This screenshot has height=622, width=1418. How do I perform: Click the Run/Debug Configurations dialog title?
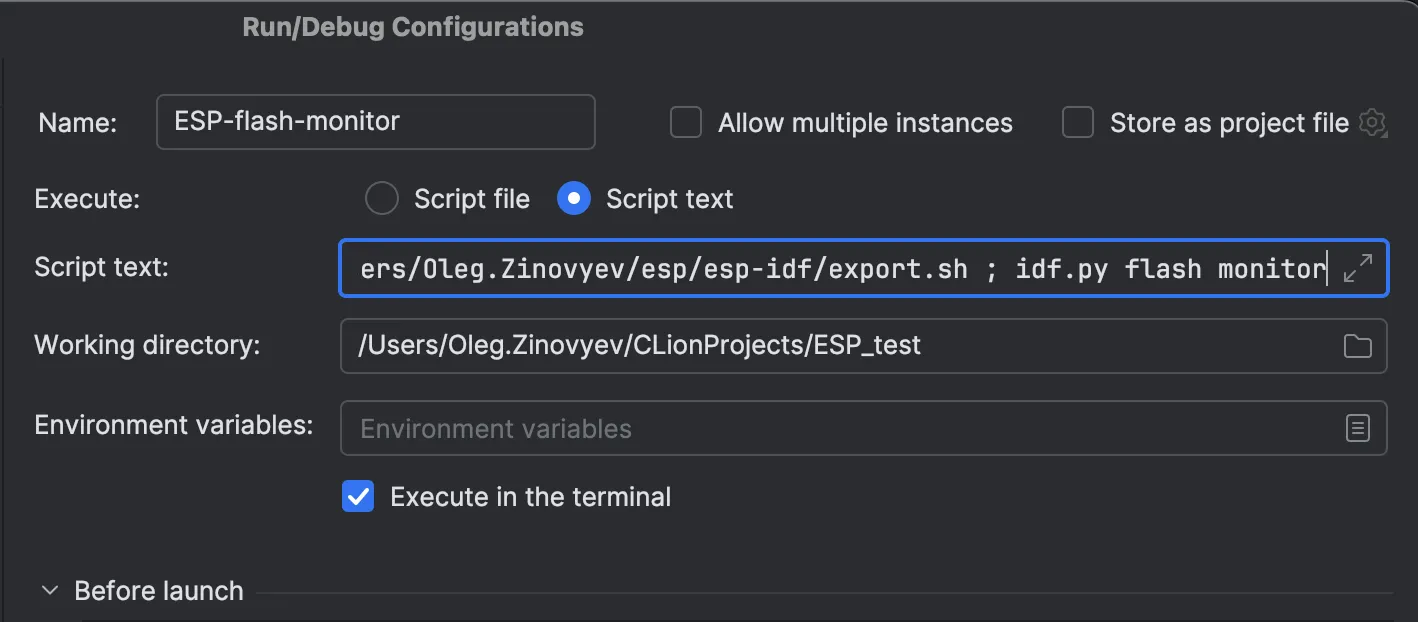click(x=413, y=27)
